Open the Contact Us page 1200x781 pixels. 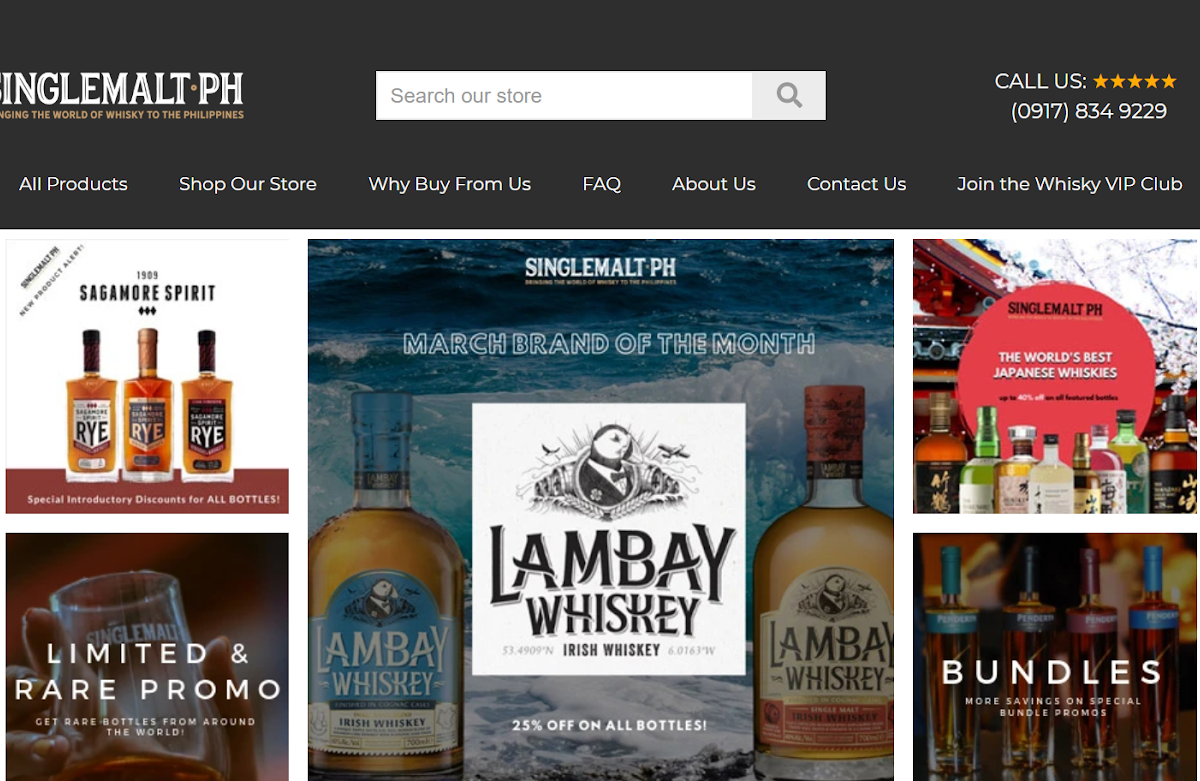[856, 184]
